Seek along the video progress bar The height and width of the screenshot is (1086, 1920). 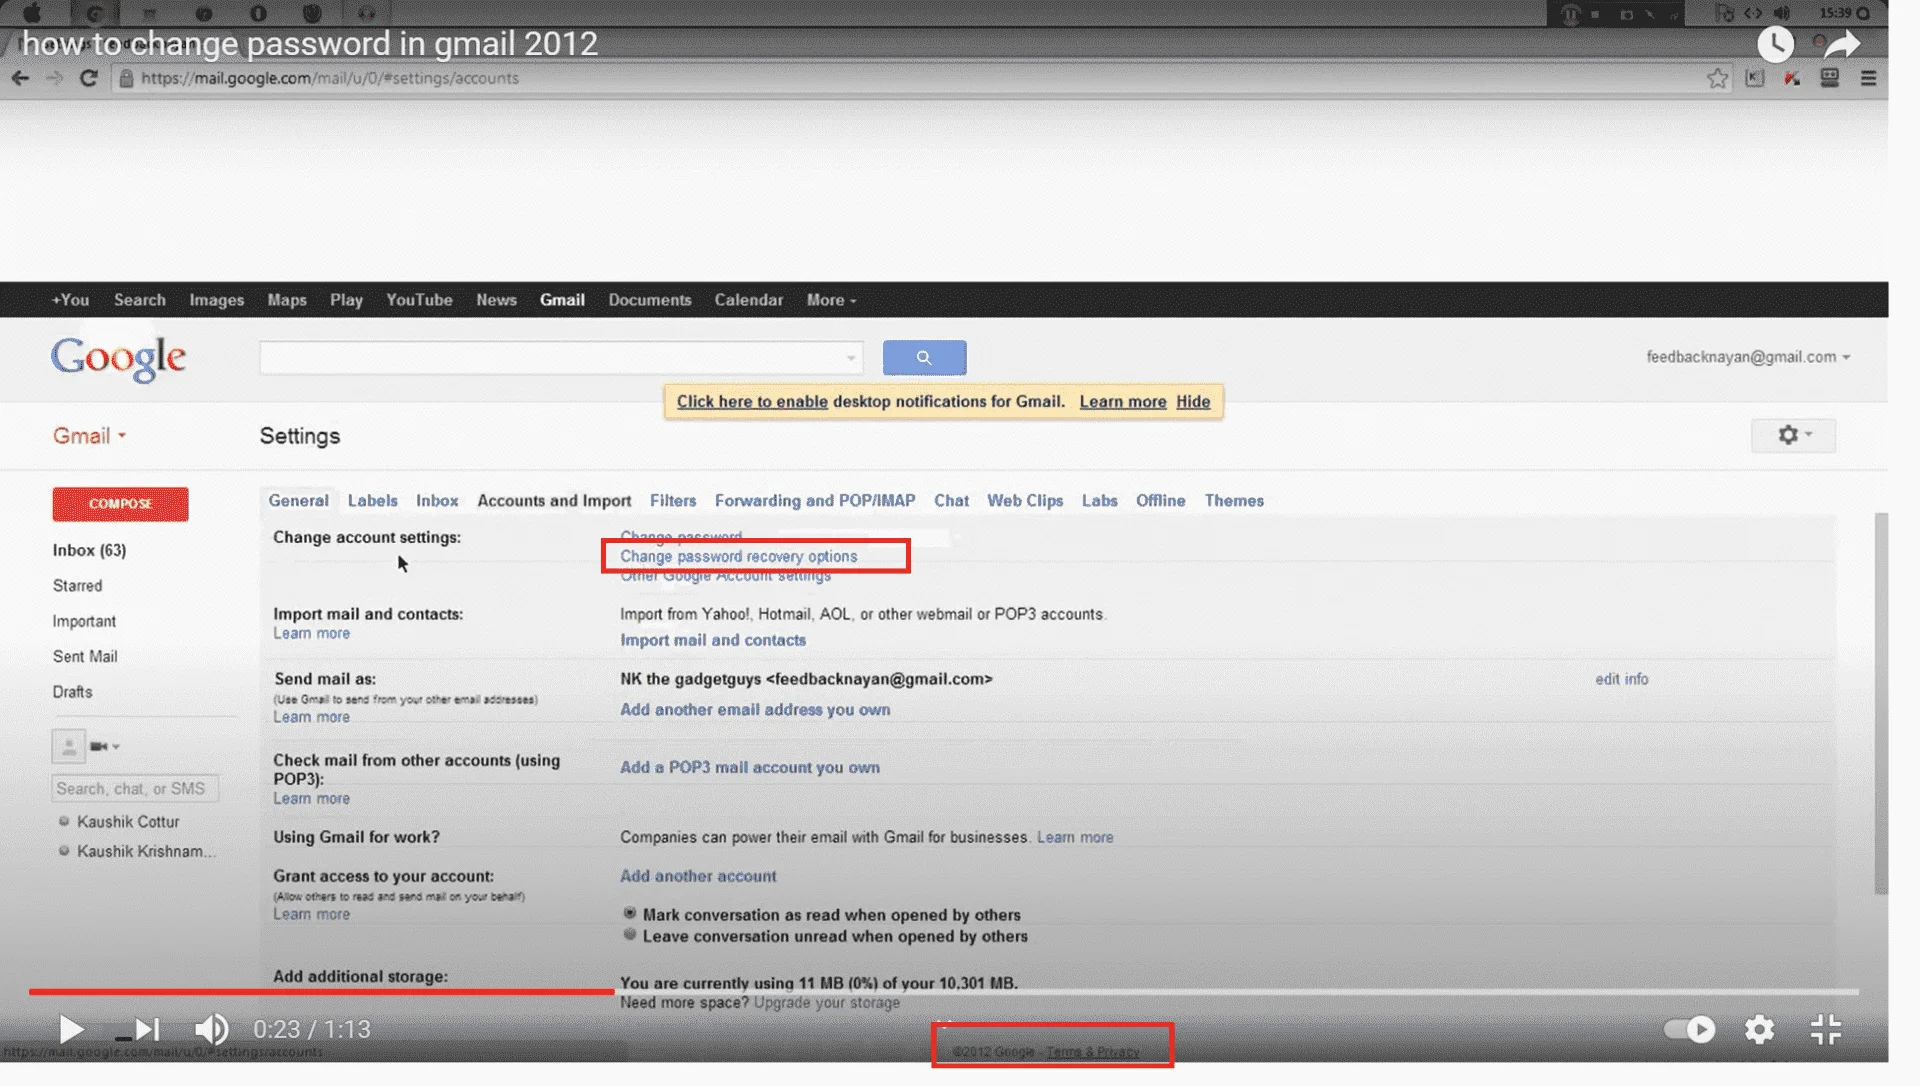944,991
